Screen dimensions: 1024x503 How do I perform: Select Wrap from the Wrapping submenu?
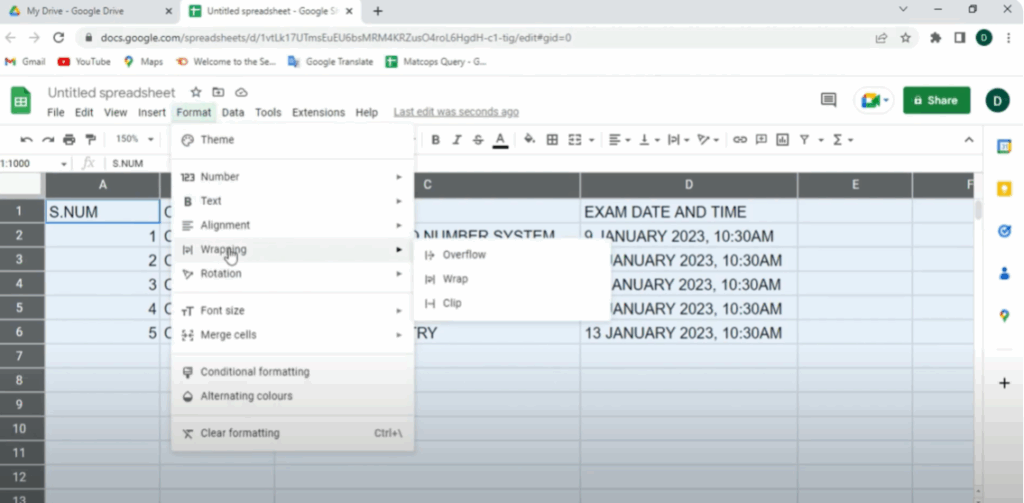(455, 279)
